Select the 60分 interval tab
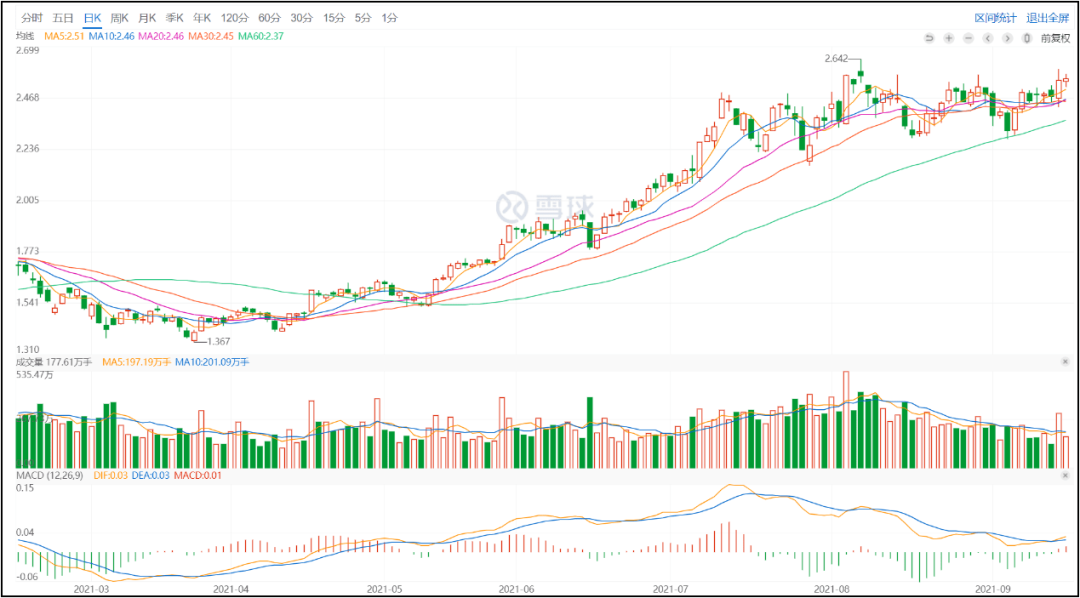The height and width of the screenshot is (598, 1080). (x=269, y=19)
